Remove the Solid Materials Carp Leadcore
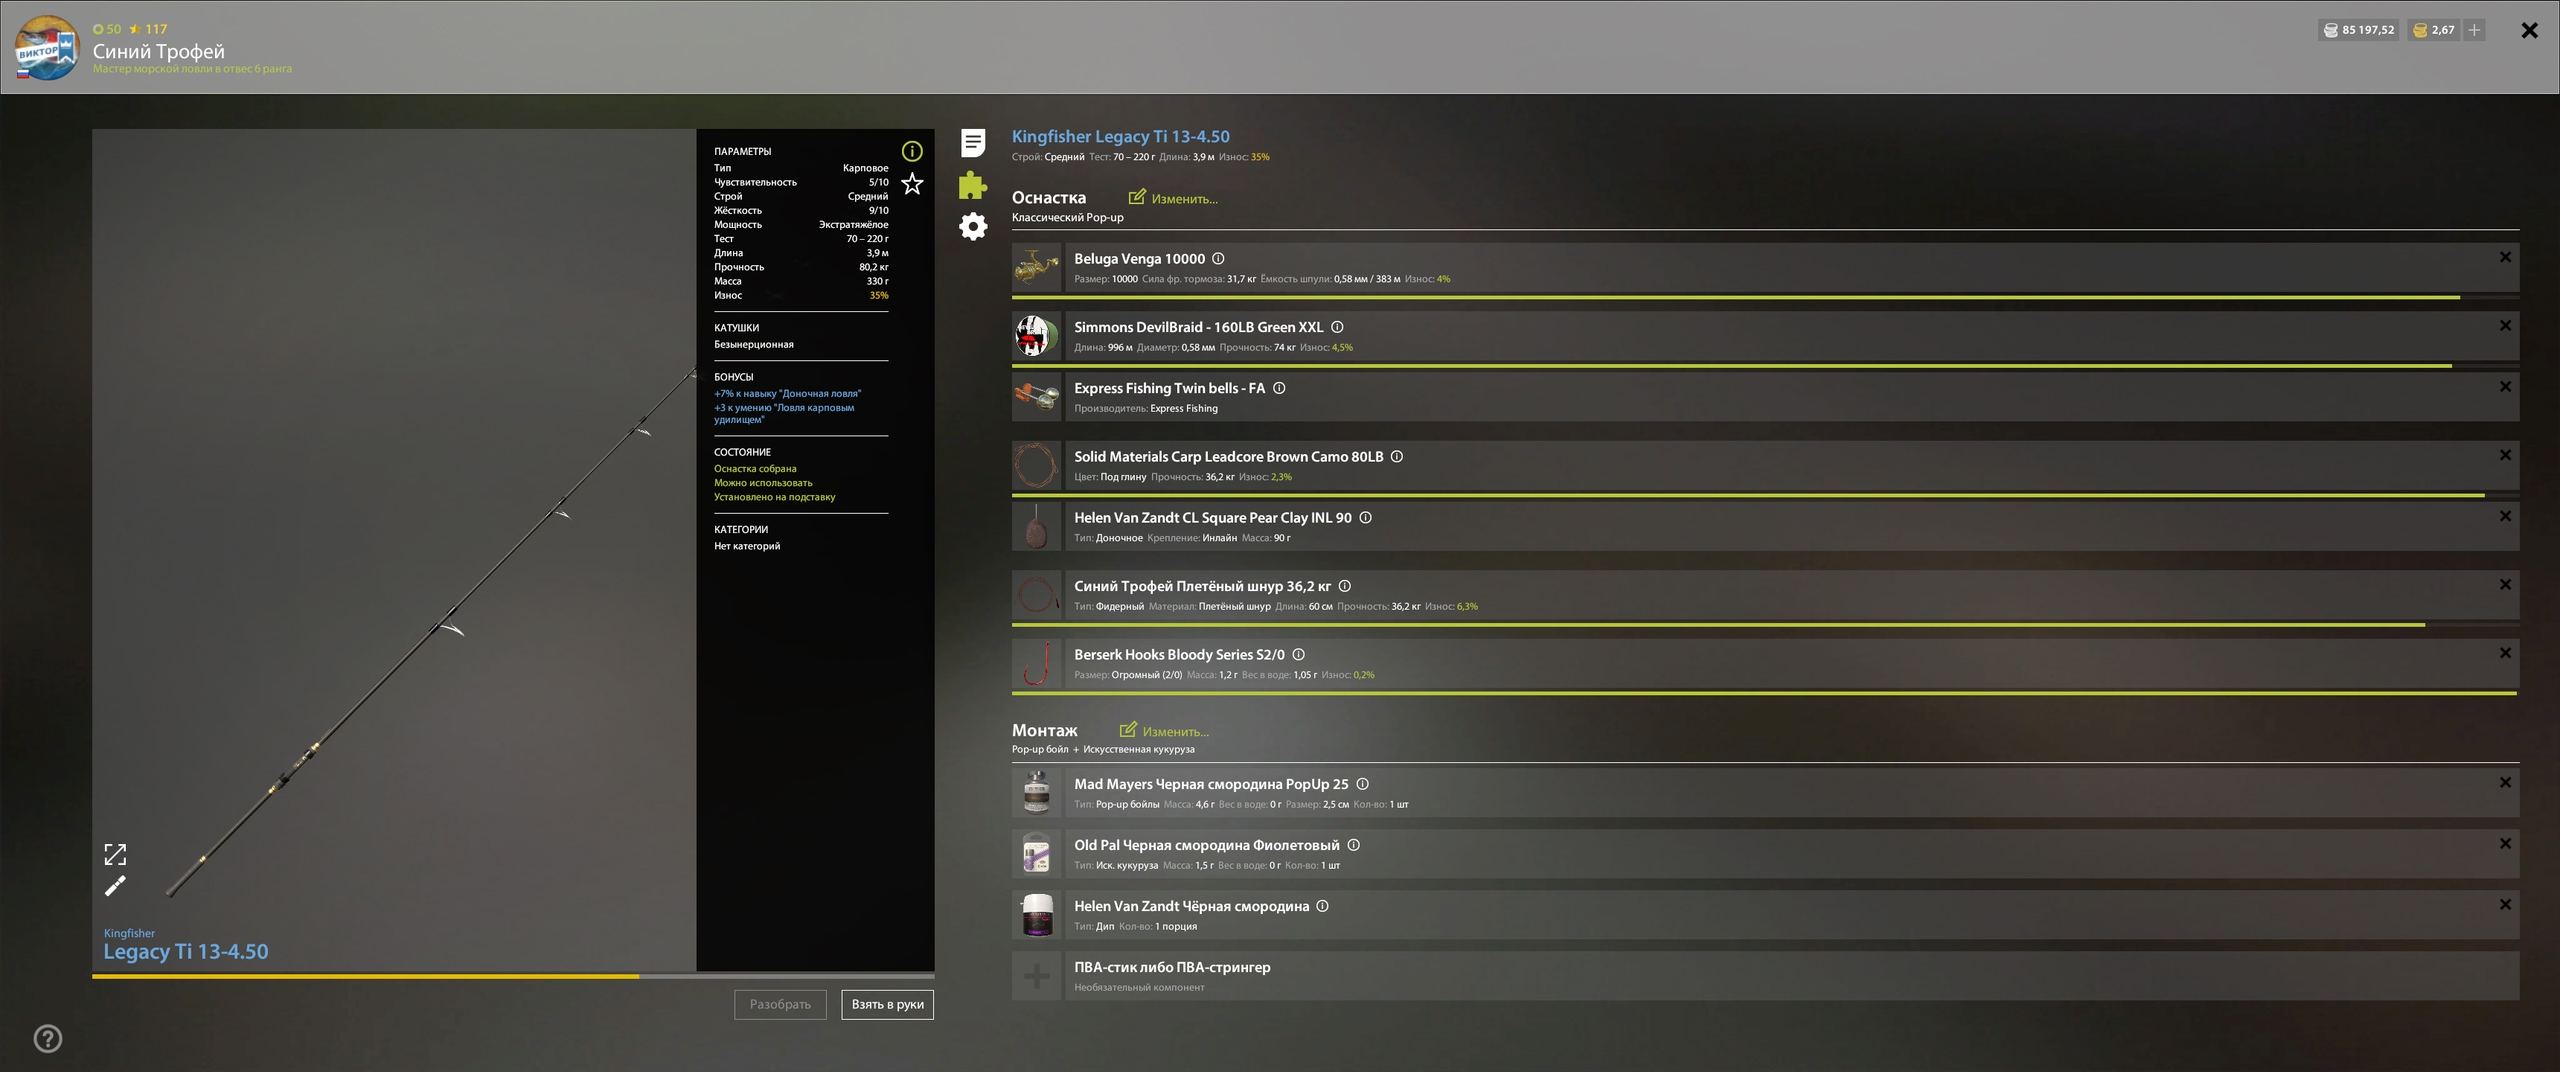Image resolution: width=2560 pixels, height=1072 pixels. point(2505,455)
